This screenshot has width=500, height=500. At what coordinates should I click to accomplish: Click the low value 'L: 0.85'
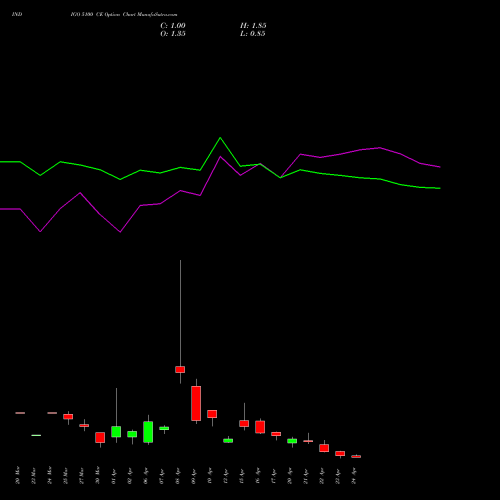click(253, 34)
